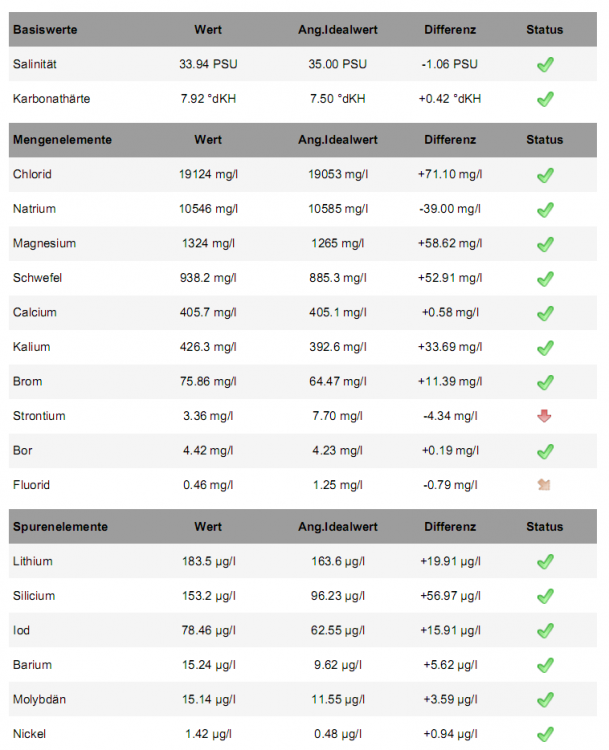The image size is (609, 750).
Task: Click the Calcium row status checkmark
Action: (545, 313)
